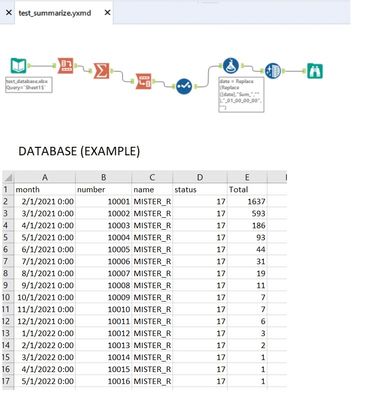
Task: Select column D header
Action: click(x=200, y=177)
